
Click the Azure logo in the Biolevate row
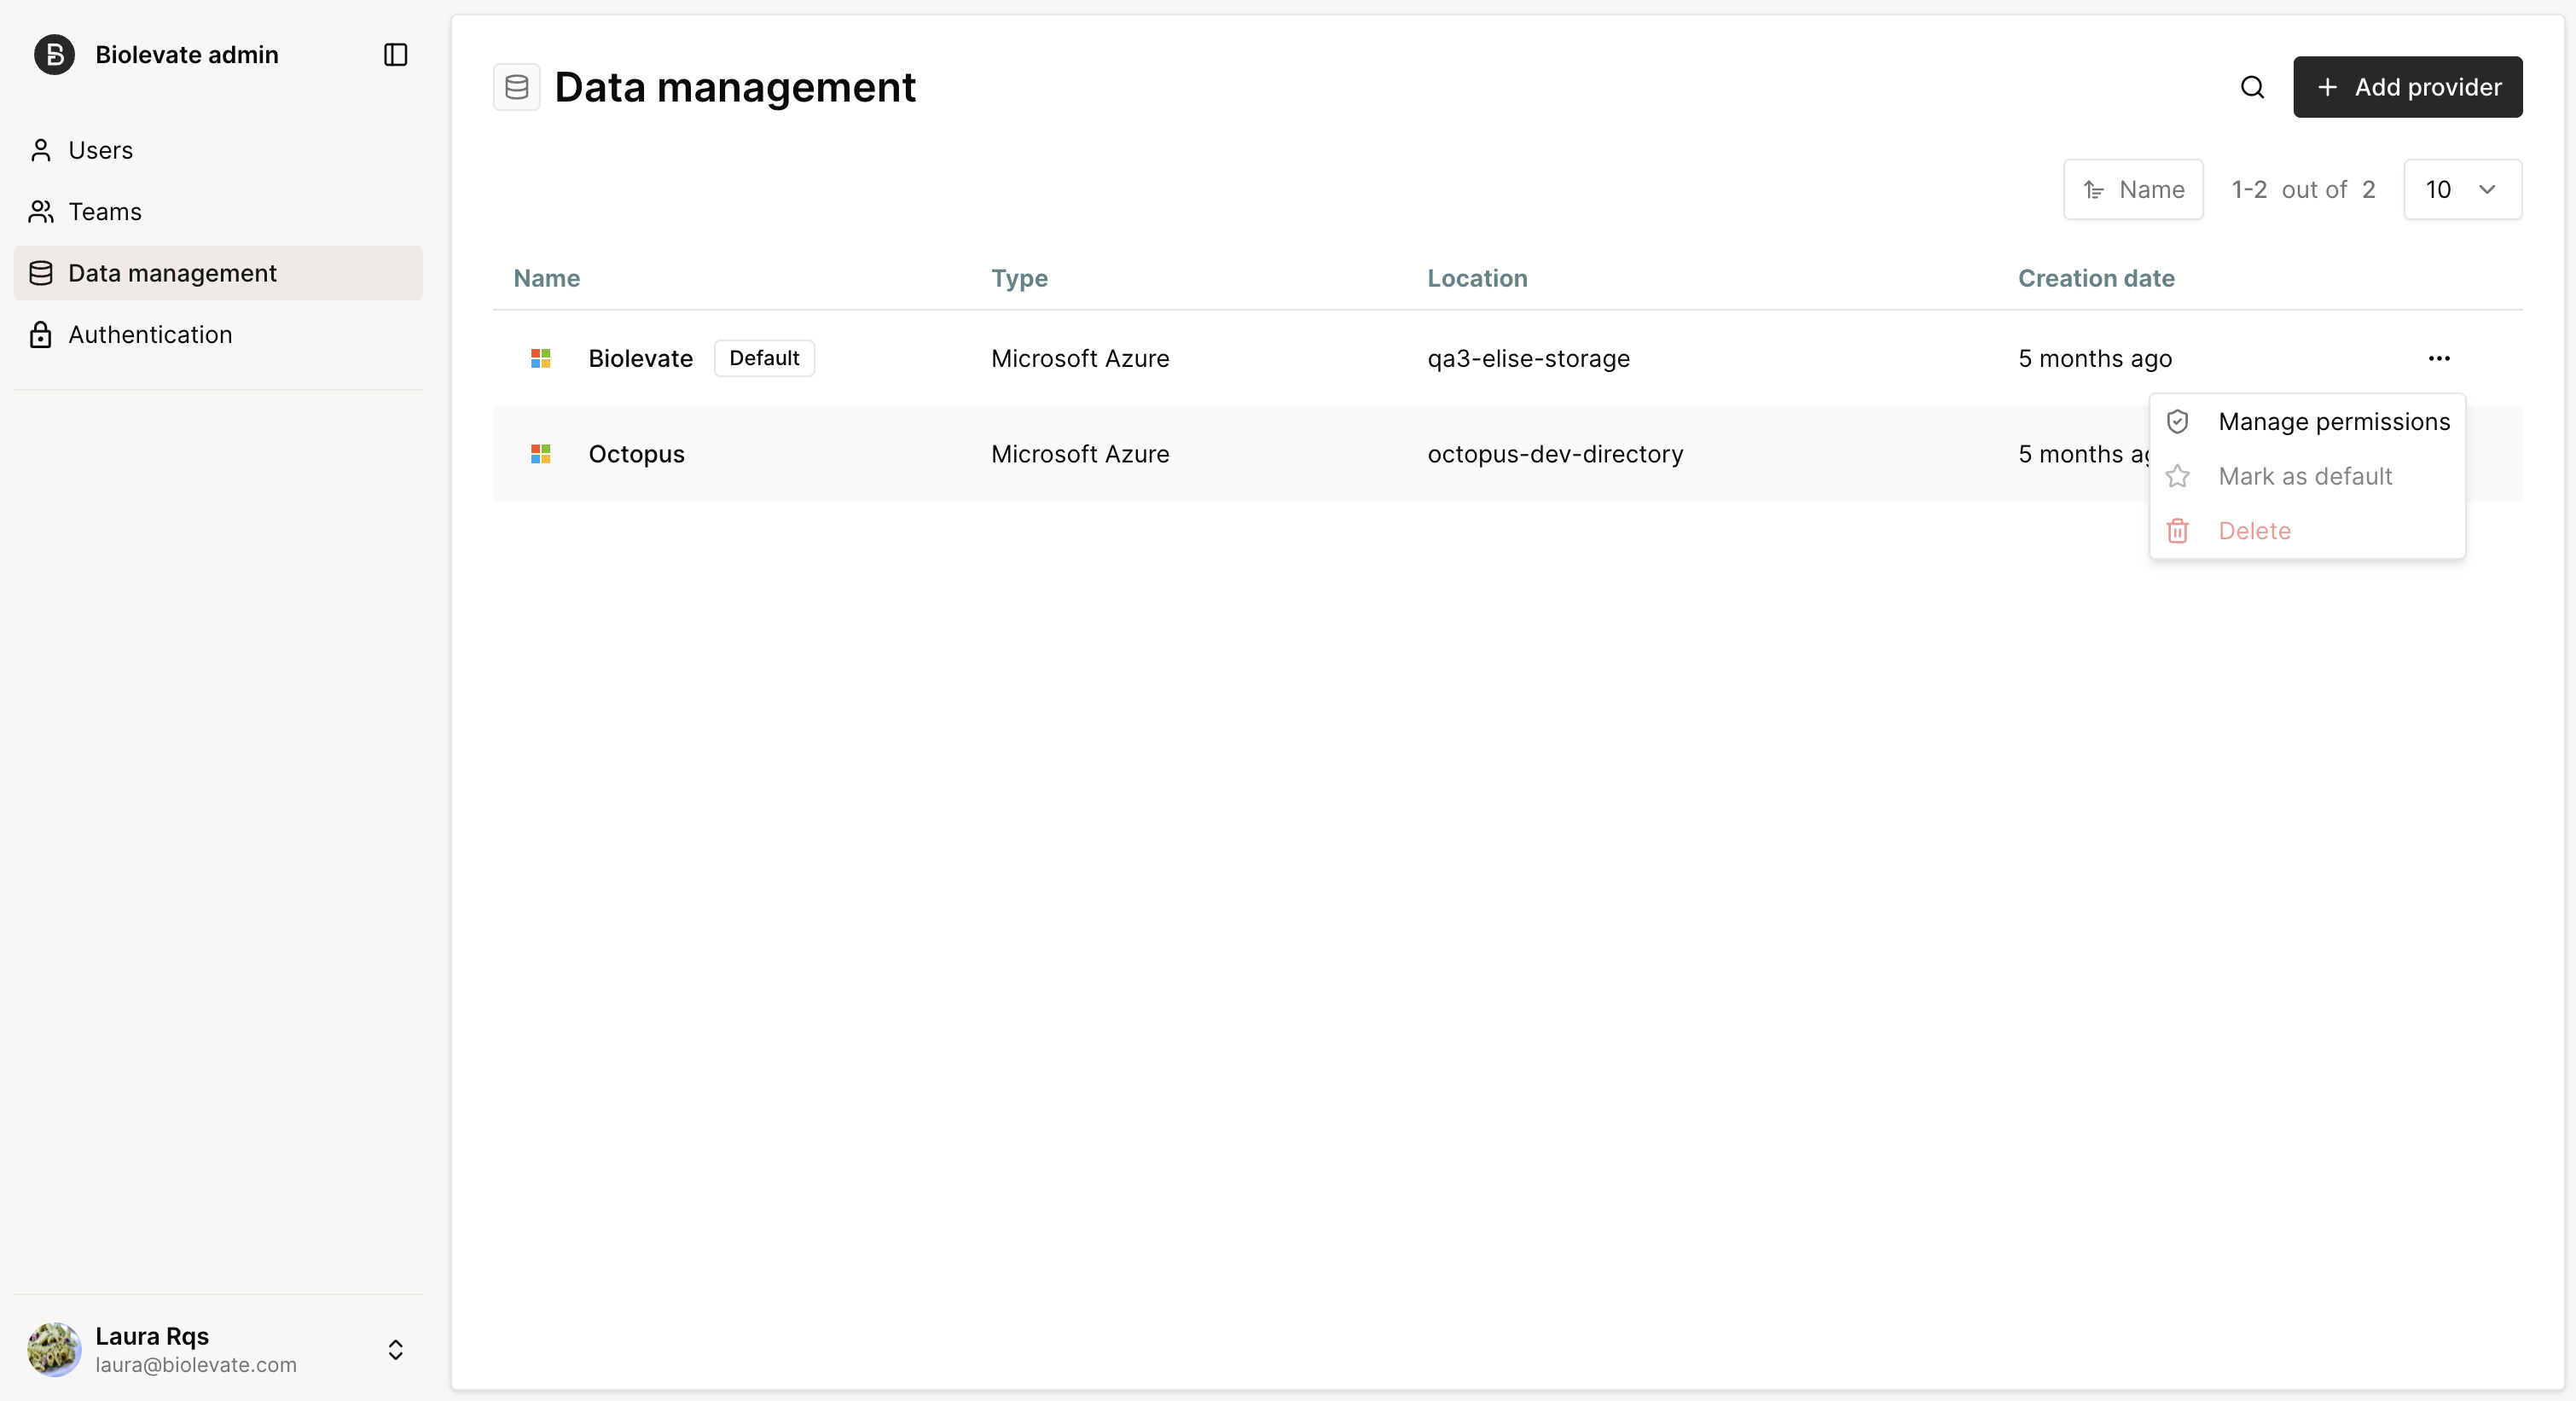(541, 358)
